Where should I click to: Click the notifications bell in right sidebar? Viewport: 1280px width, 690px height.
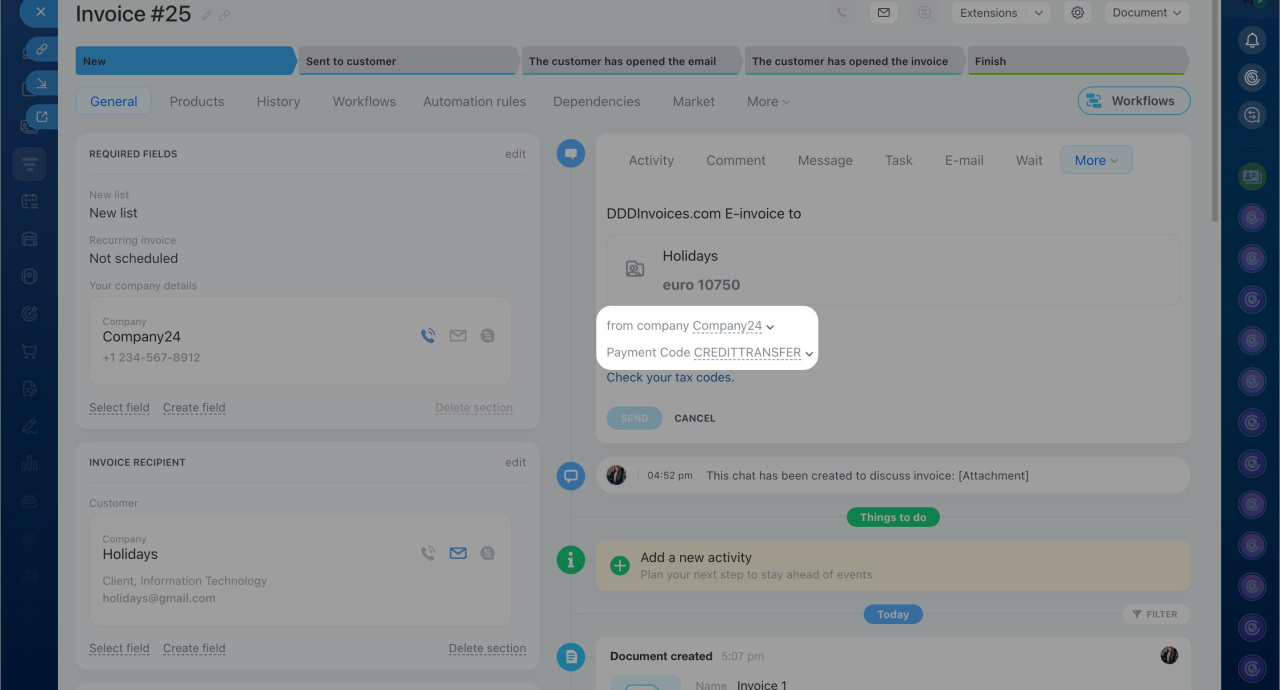(1252, 40)
